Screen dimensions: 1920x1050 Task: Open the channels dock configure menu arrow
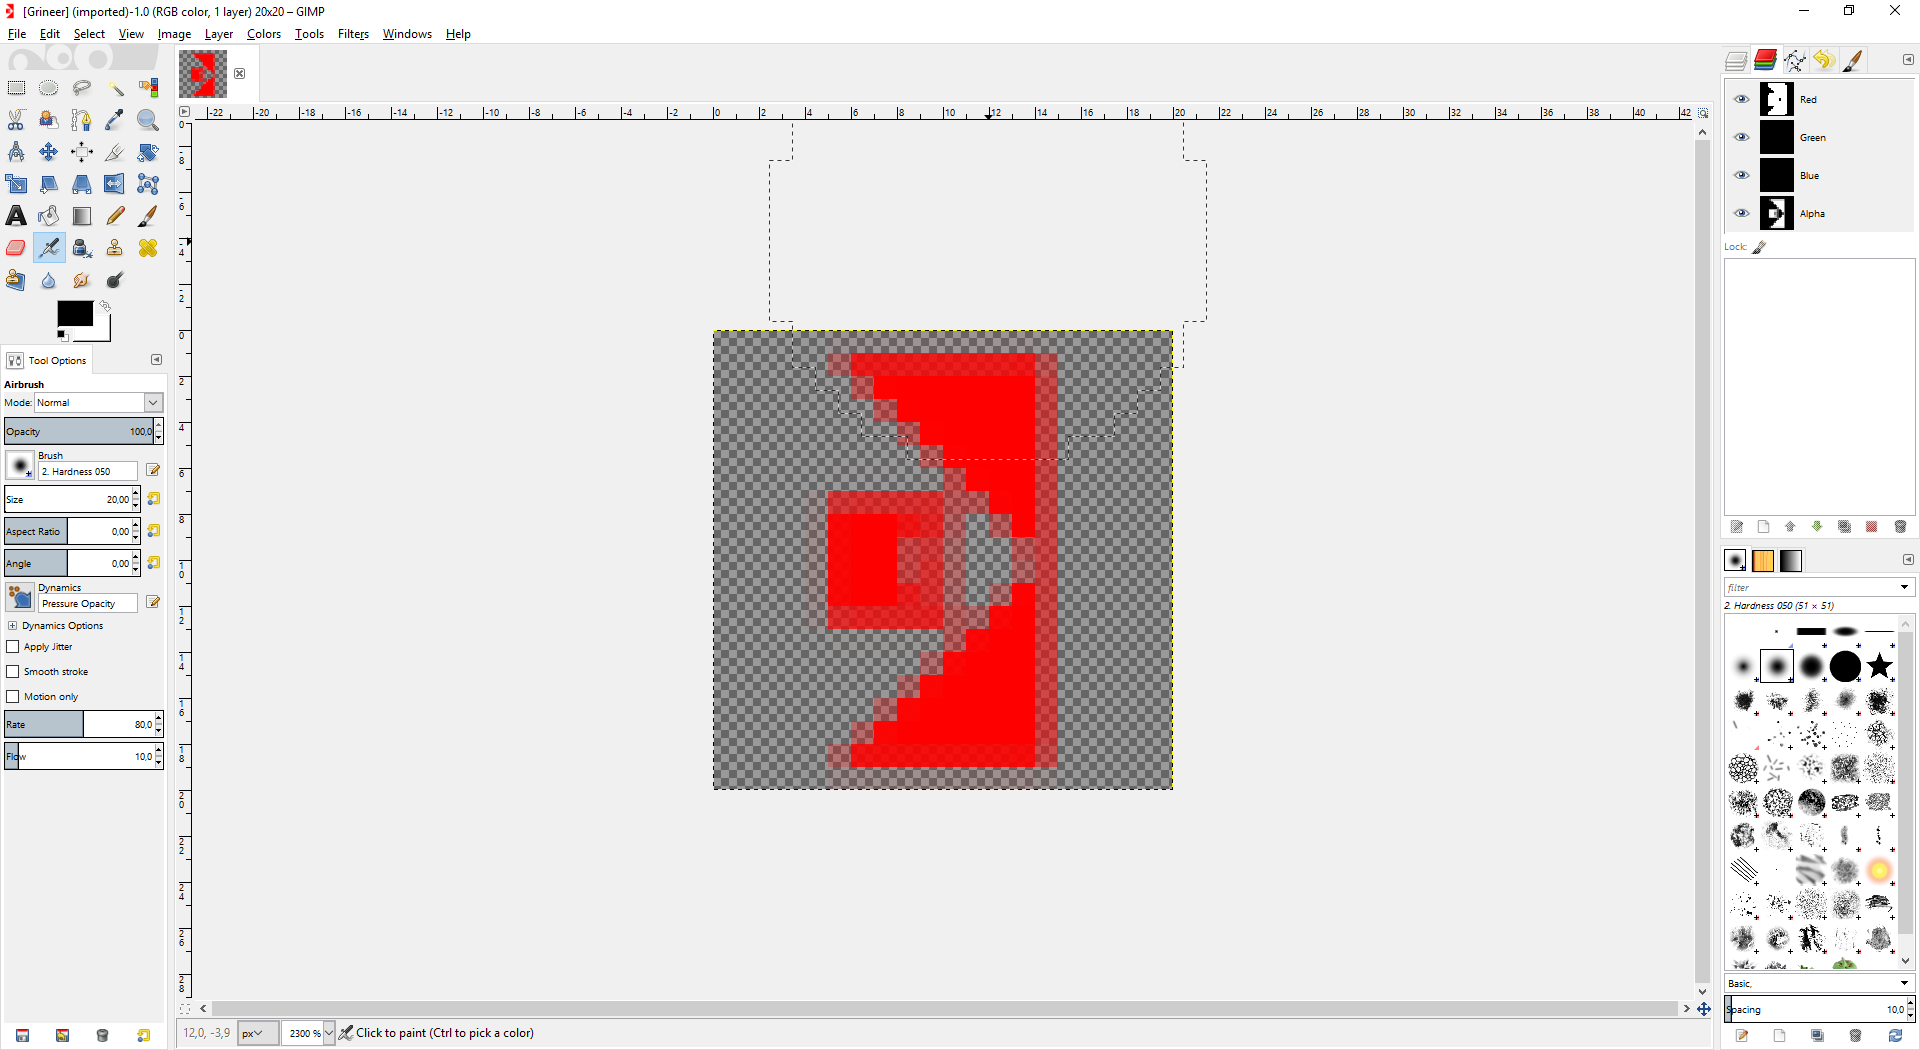point(1908,60)
